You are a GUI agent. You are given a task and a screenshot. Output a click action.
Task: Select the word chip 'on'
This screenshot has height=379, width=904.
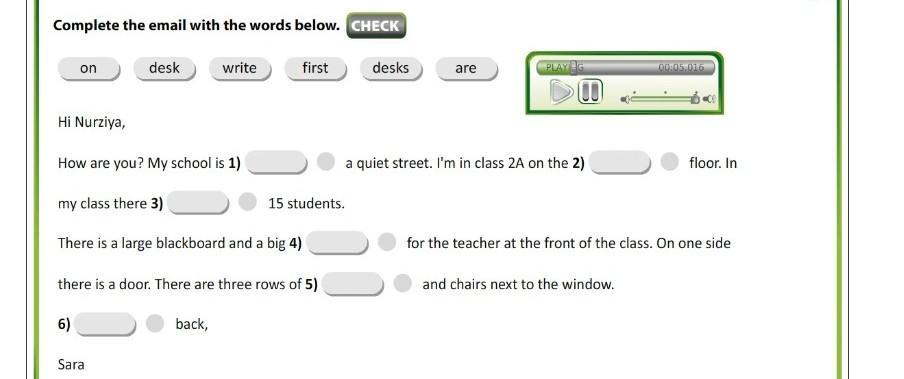point(89,69)
